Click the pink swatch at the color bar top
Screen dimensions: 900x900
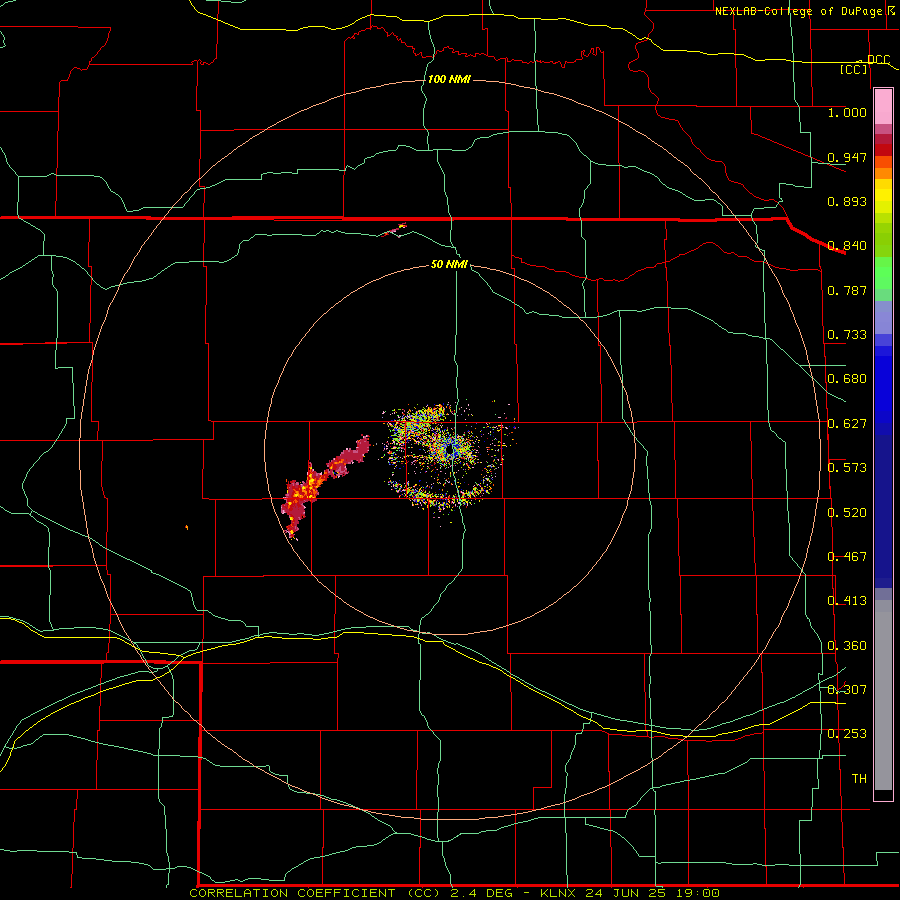click(883, 107)
